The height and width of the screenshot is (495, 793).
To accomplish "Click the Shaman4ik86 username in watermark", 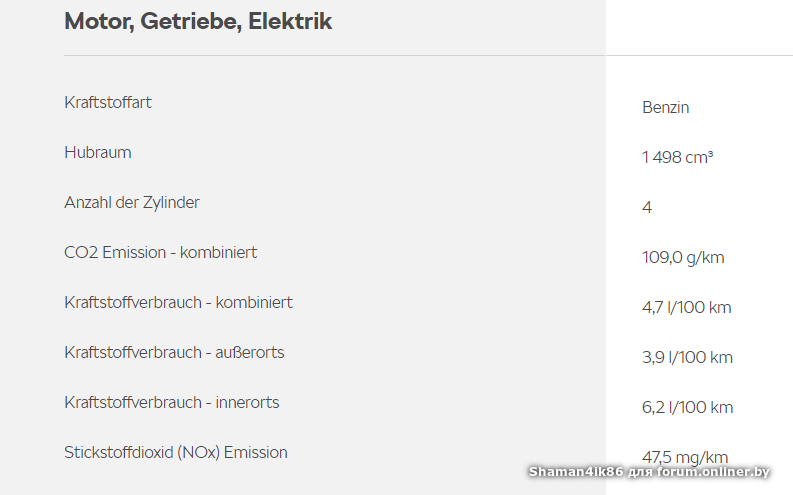I will pos(575,472).
